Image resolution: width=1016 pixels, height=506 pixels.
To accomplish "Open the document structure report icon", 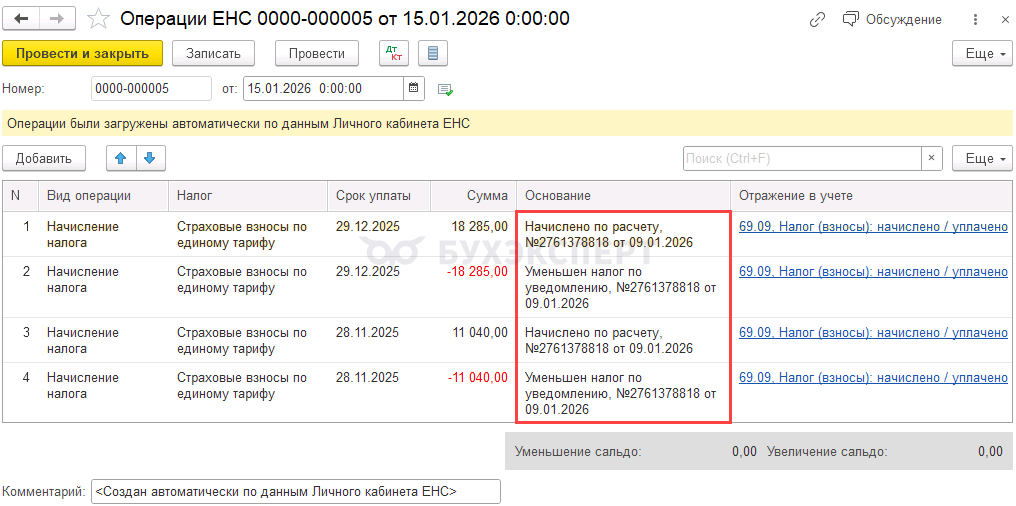I will click(x=433, y=53).
